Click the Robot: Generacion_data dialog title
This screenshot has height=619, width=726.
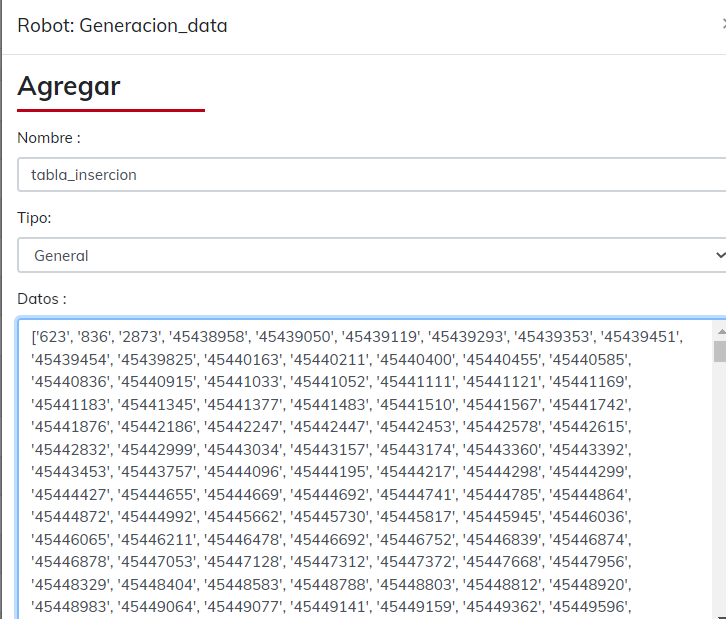122,26
